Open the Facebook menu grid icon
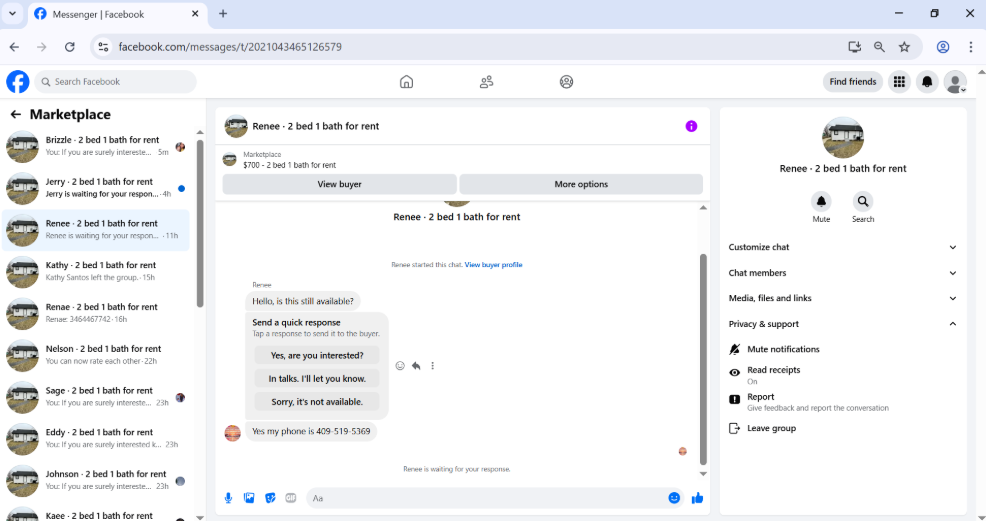This screenshot has height=521, width=986. point(899,82)
